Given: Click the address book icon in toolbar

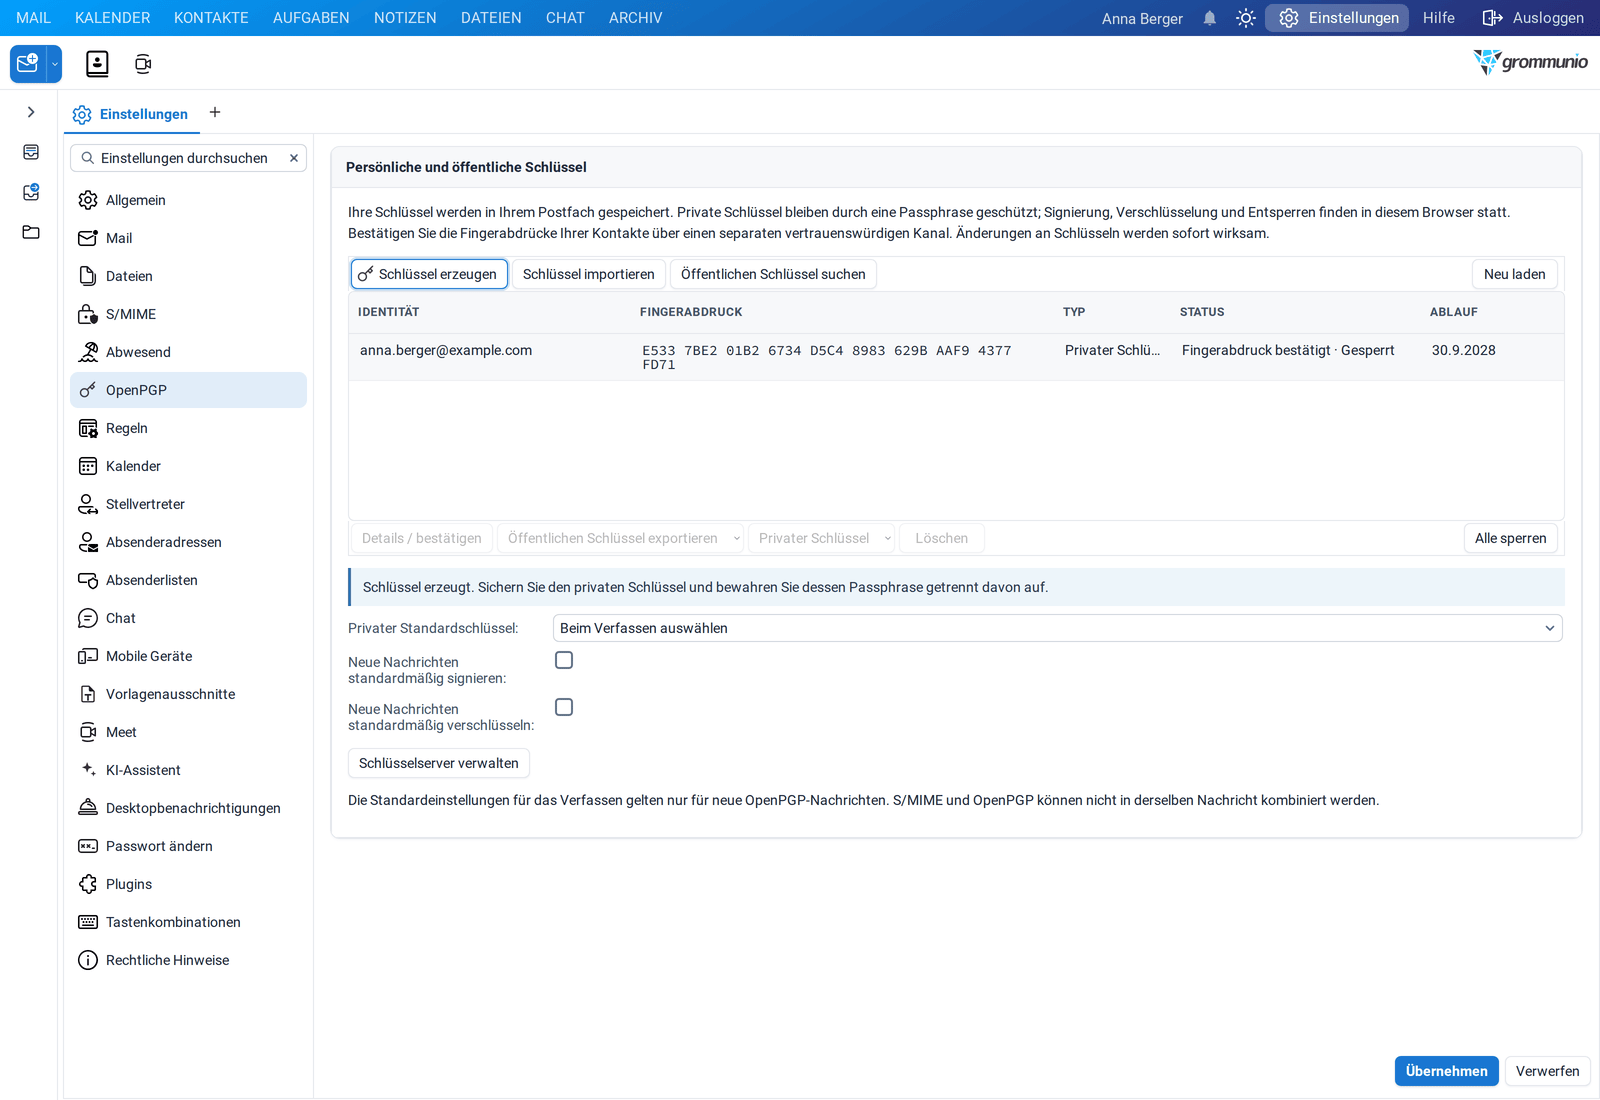Looking at the screenshot, I should (97, 64).
